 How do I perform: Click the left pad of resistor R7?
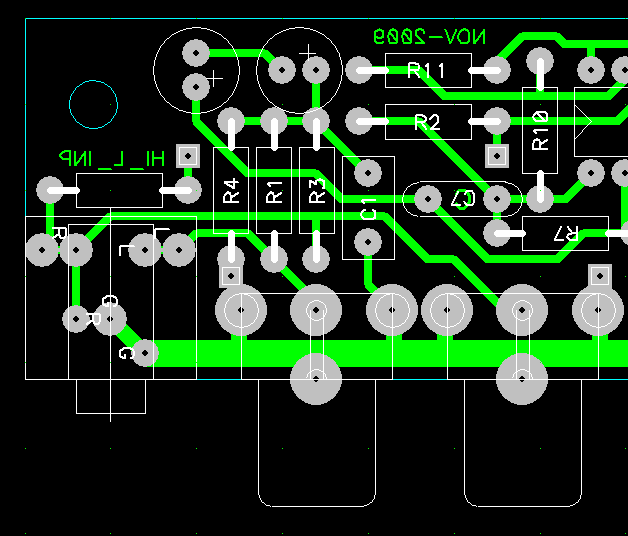pyautogui.click(x=497, y=233)
